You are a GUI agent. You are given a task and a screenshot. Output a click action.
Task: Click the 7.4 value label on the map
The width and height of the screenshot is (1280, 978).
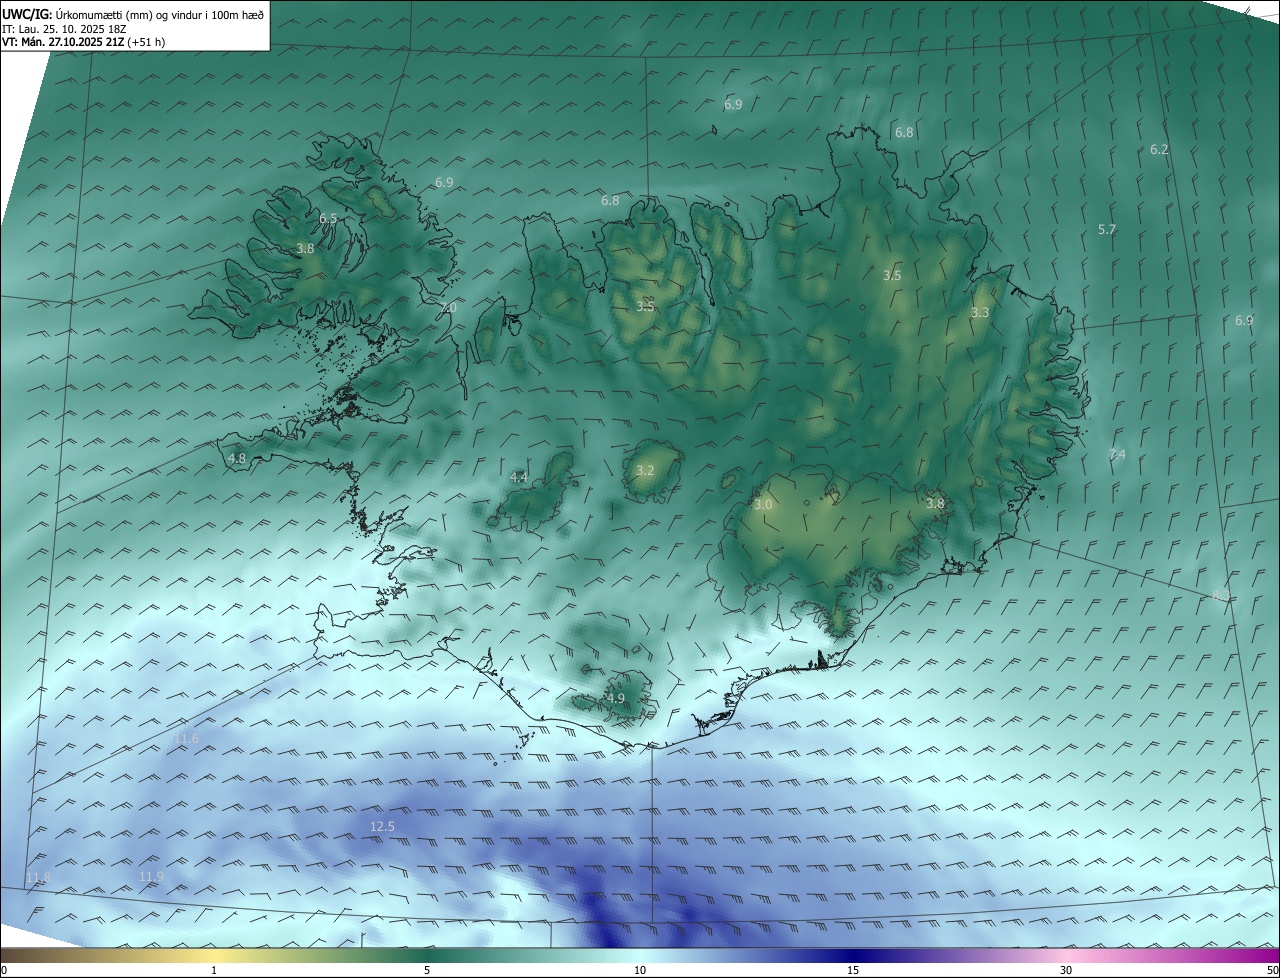click(1117, 455)
